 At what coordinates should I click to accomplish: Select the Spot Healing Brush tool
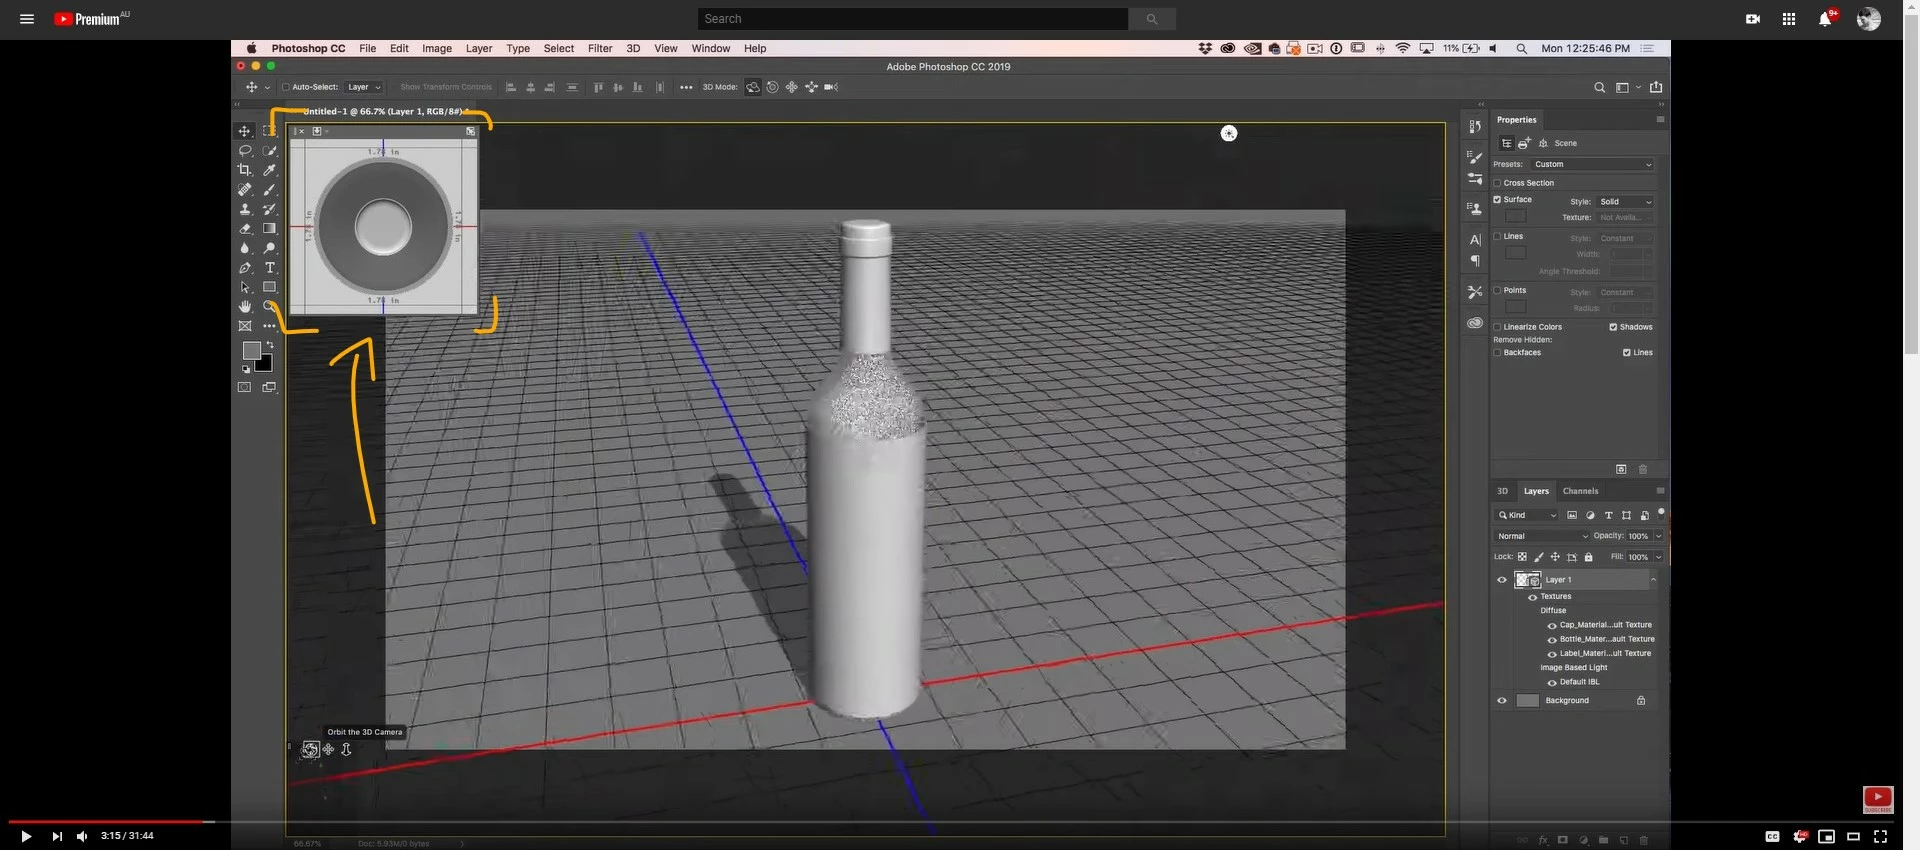coord(244,189)
